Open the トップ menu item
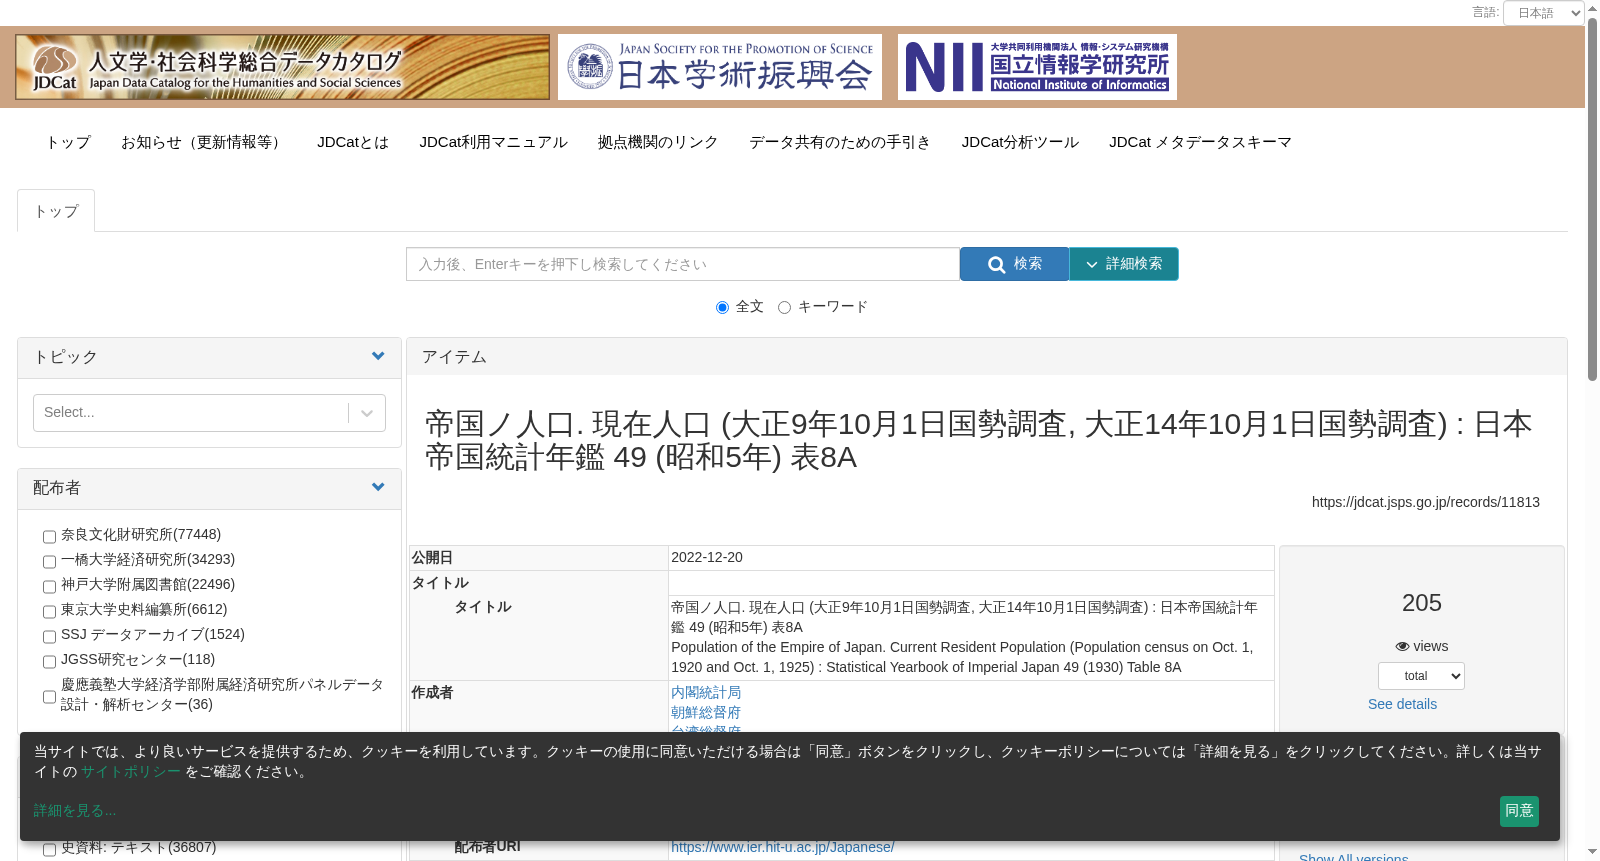The image size is (1600, 861). click(68, 142)
